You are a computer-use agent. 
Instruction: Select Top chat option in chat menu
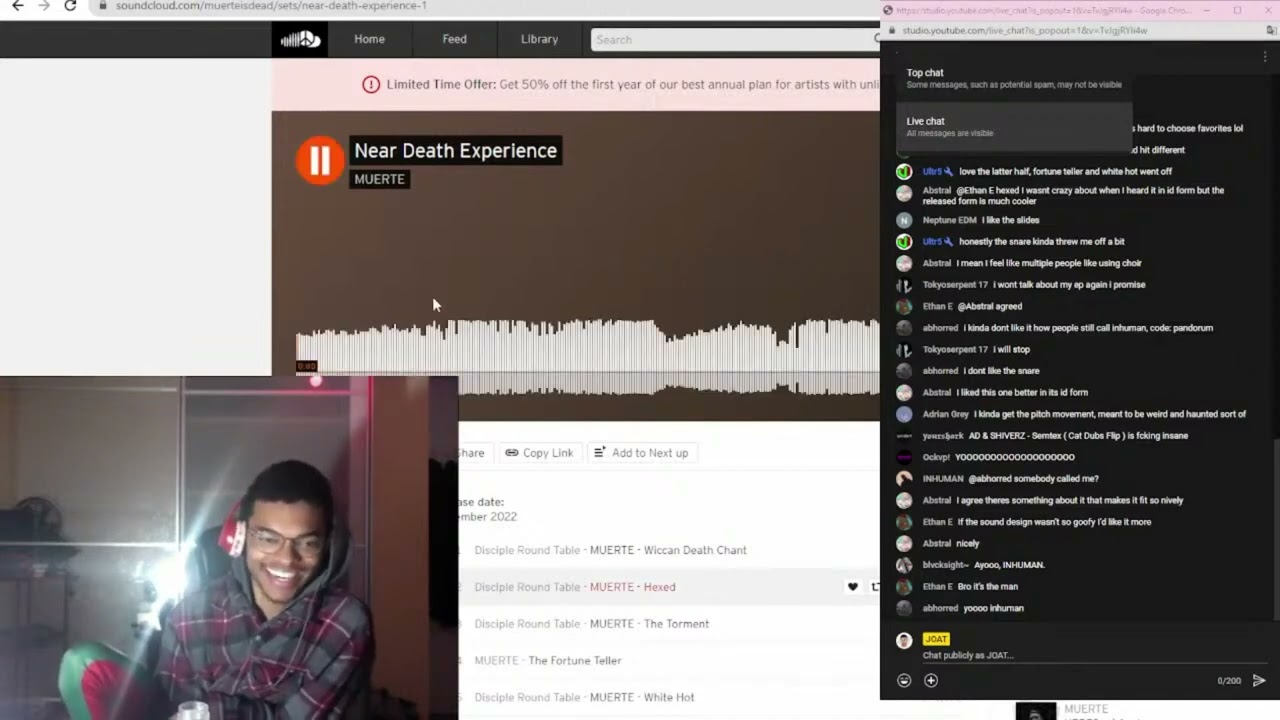(x=1013, y=78)
